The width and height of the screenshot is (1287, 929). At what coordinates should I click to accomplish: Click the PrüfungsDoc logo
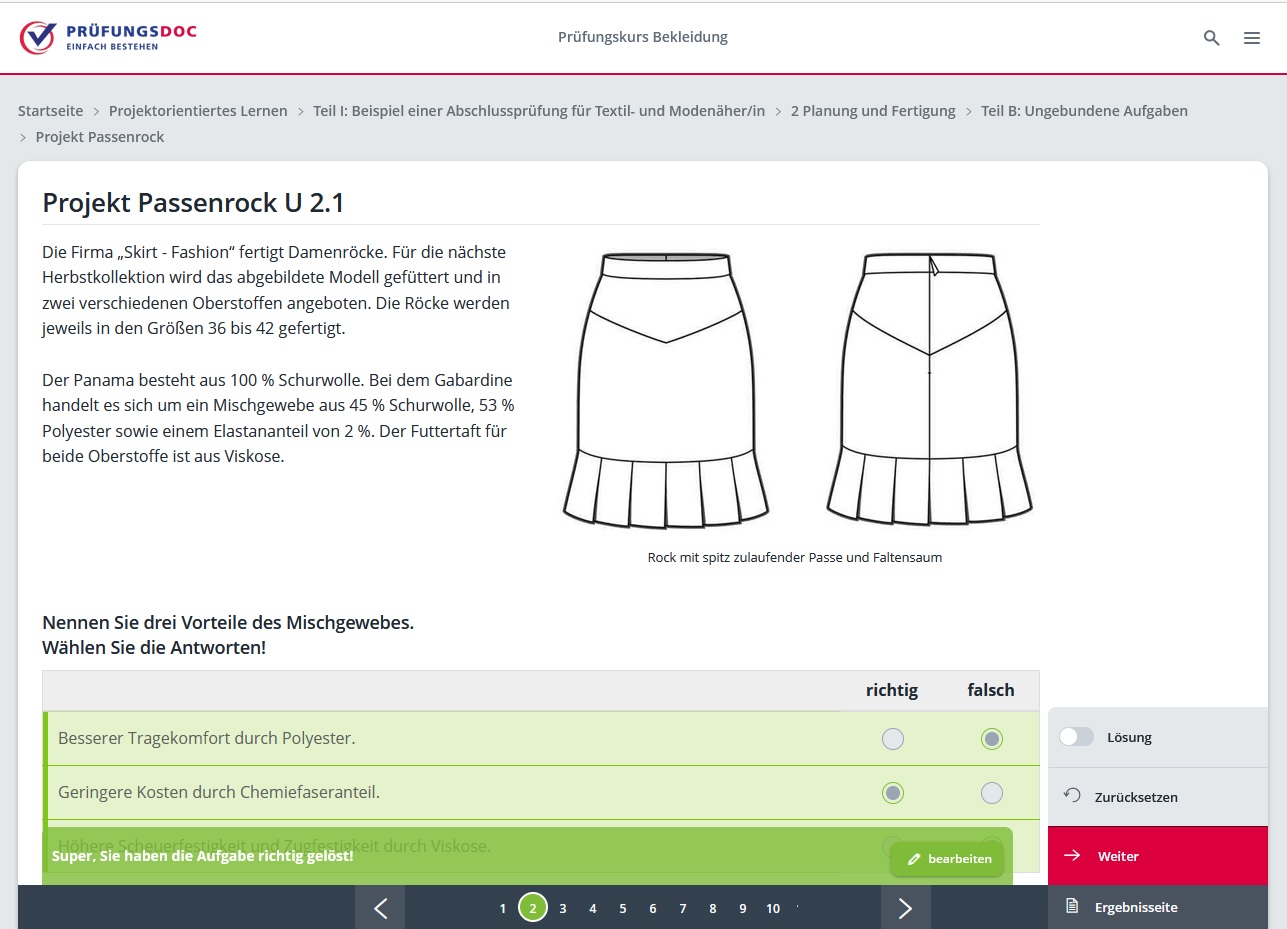click(x=108, y=37)
